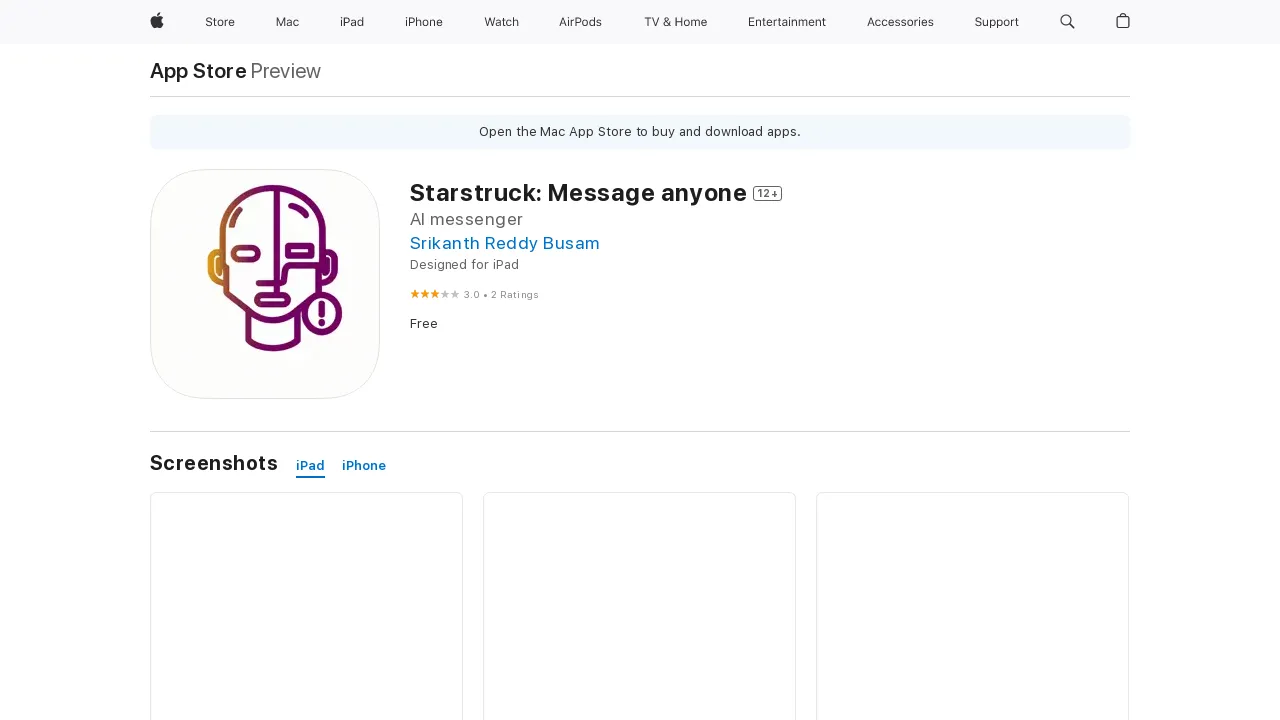Switch to the iPhone screenshots tab

point(364,466)
